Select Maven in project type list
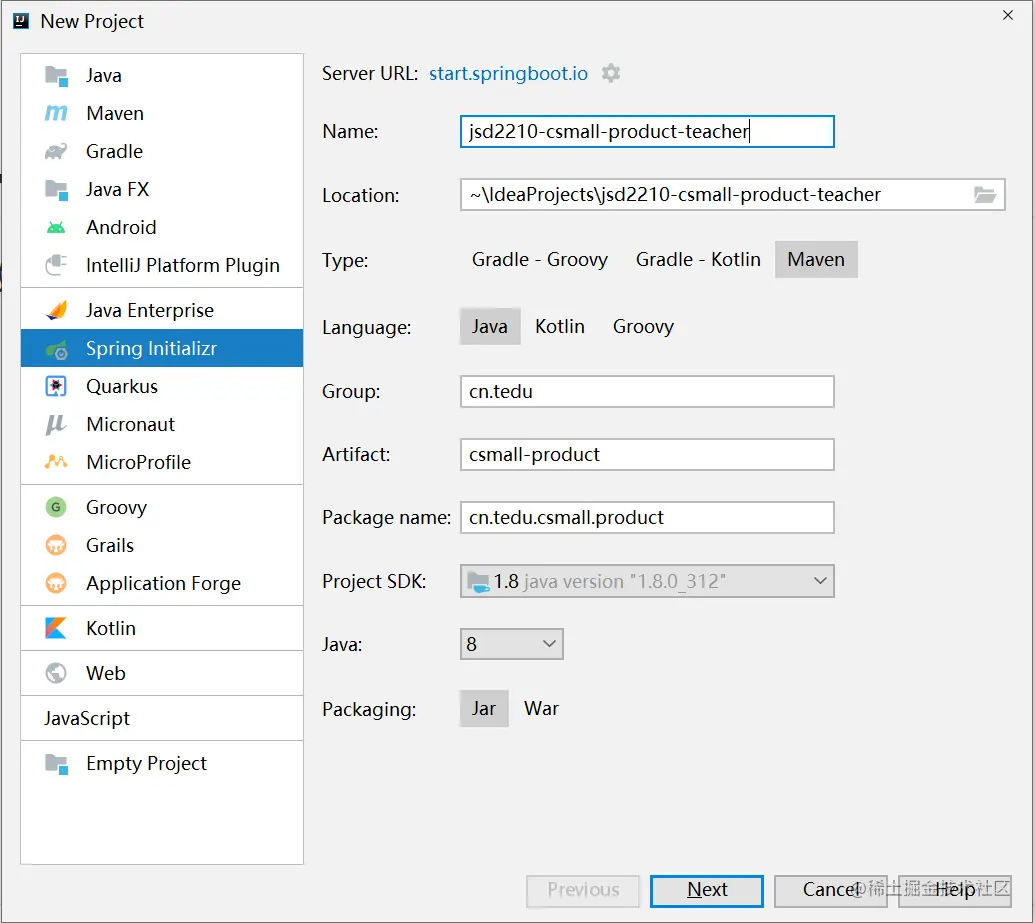Image resolution: width=1035 pixels, height=923 pixels. click(162, 114)
